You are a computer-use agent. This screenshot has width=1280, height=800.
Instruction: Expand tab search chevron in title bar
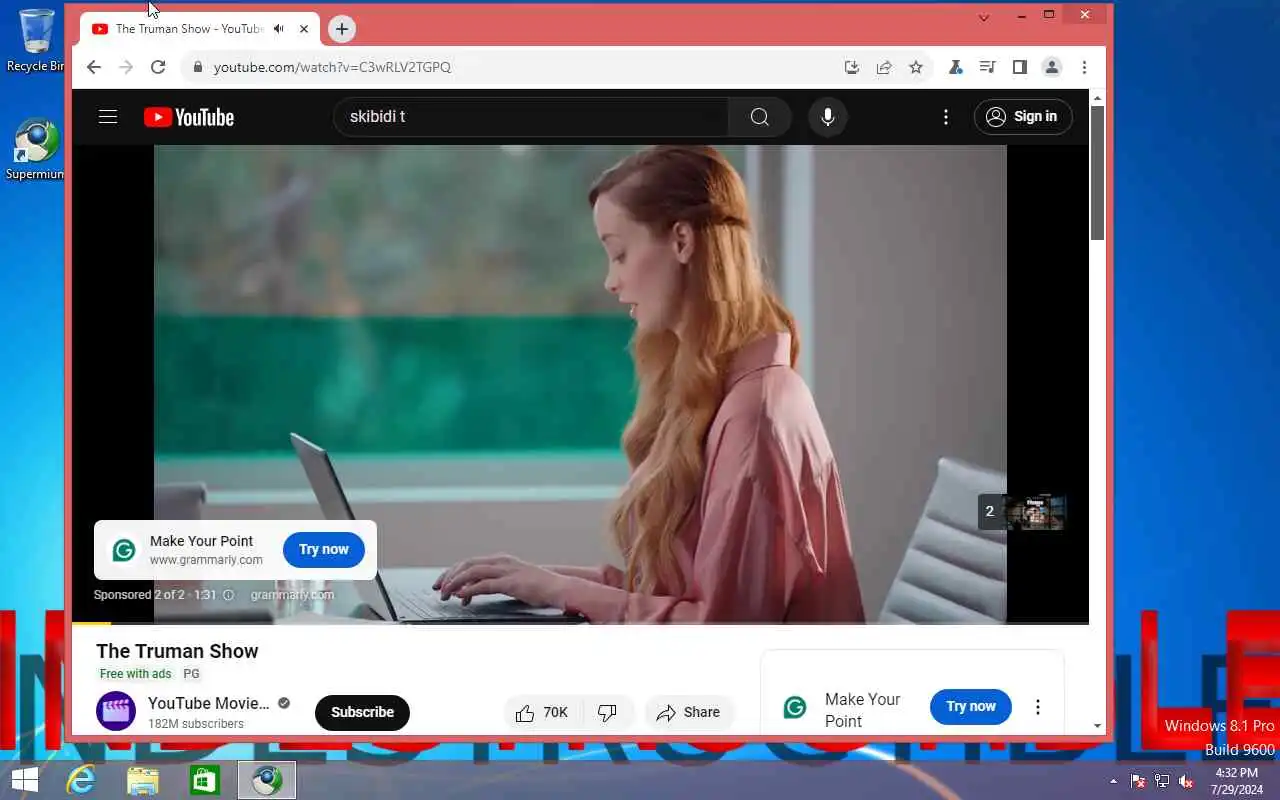[984, 17]
